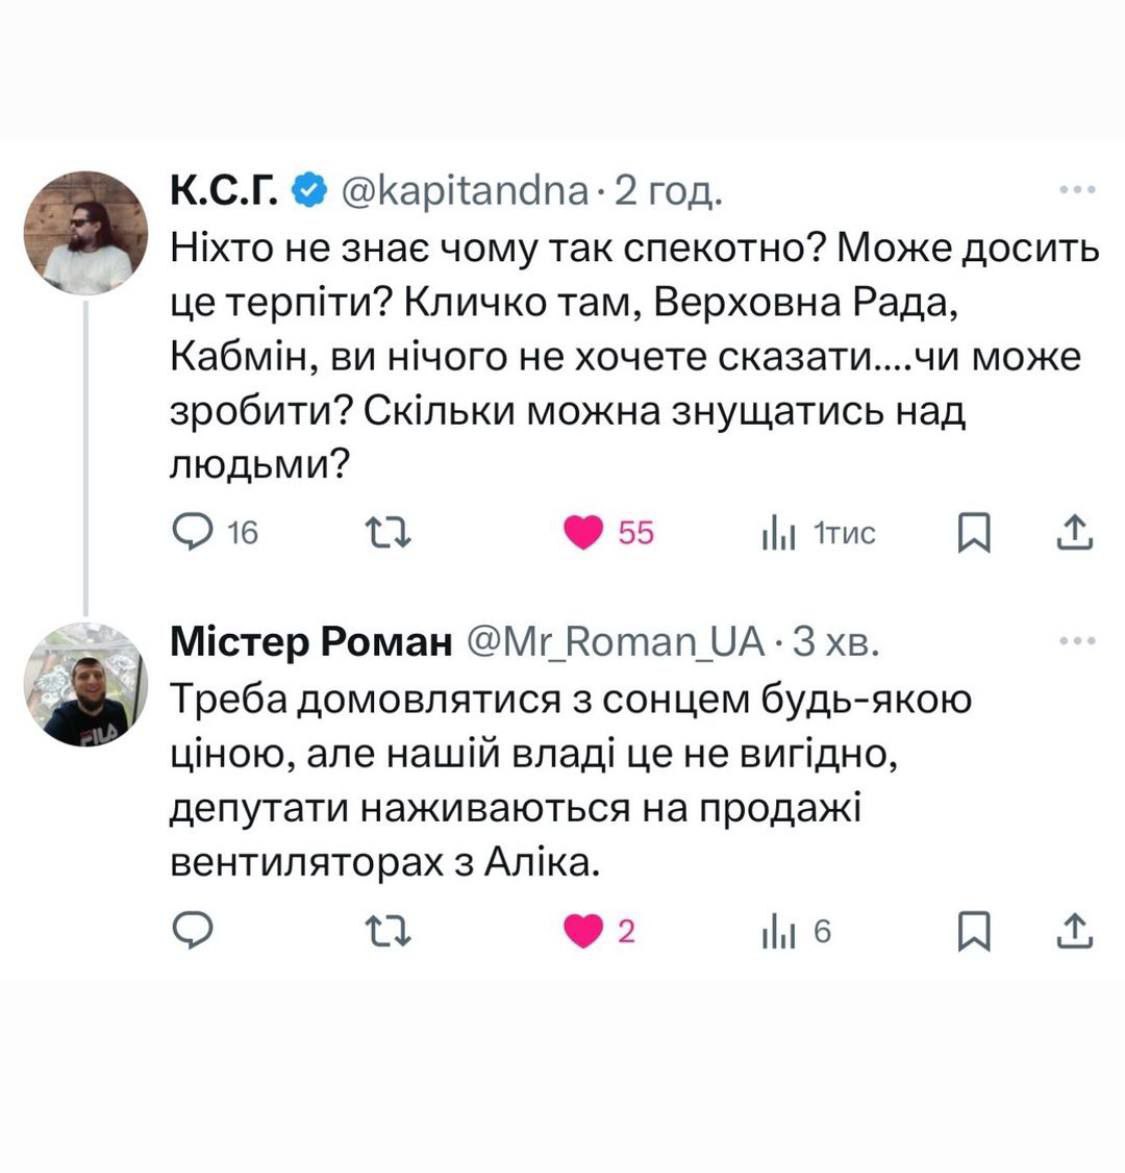Retweet the К.С.Г. post
The image size is (1125, 1173).
pyautogui.click(x=389, y=532)
